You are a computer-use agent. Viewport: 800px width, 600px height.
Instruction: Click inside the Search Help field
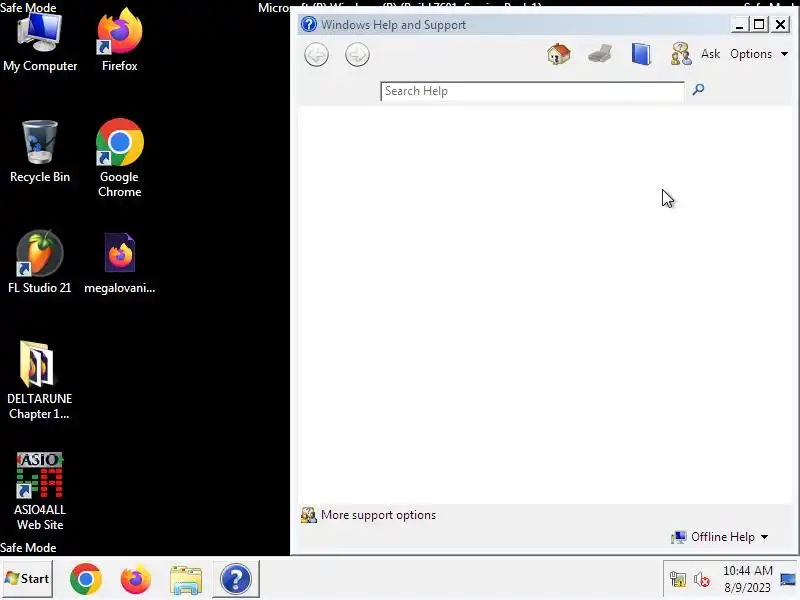[x=532, y=91]
